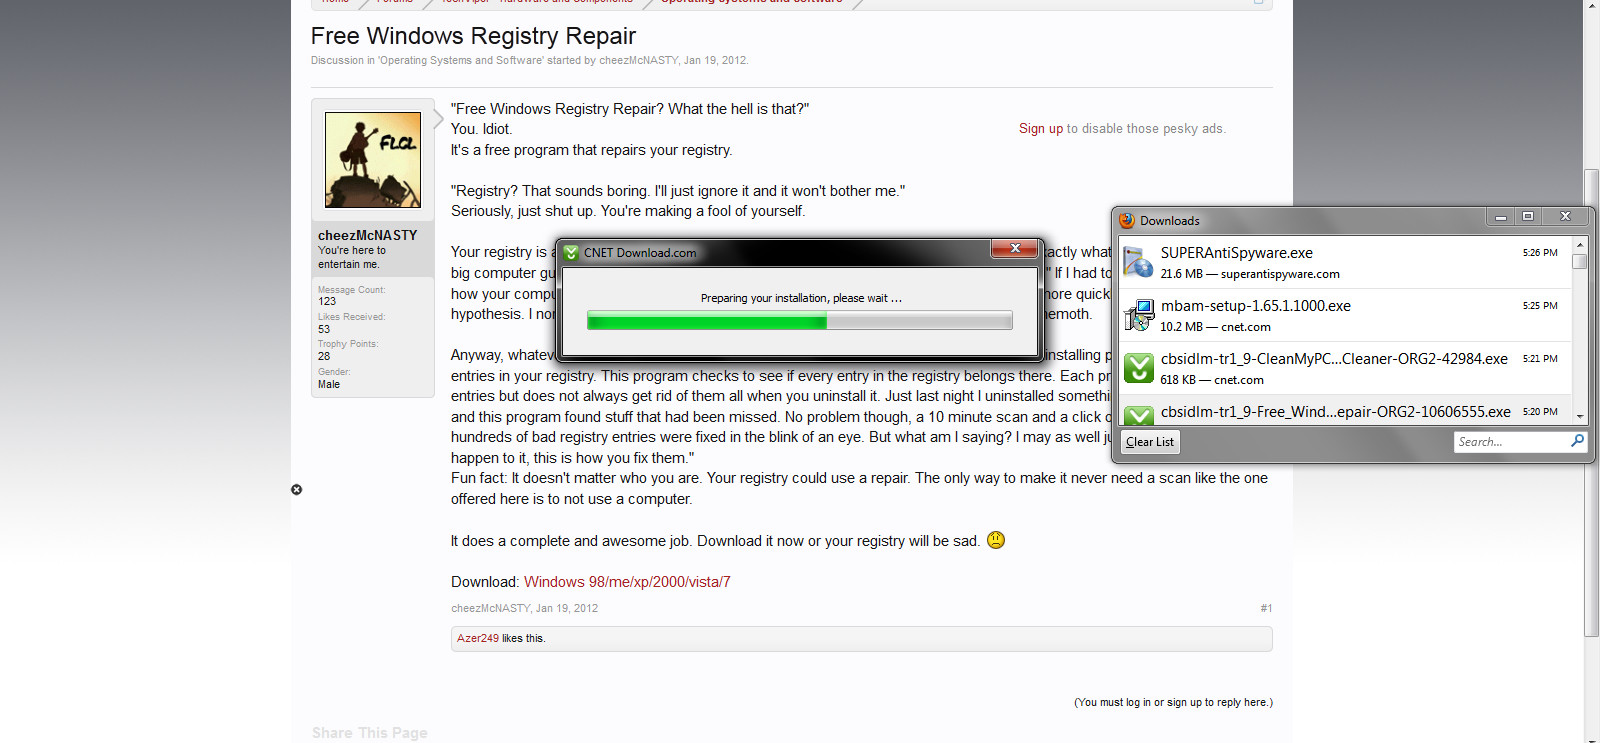The height and width of the screenshot is (743, 1600).
Task: Click the Jan 19, 2012 date below post
Action: pos(567,608)
